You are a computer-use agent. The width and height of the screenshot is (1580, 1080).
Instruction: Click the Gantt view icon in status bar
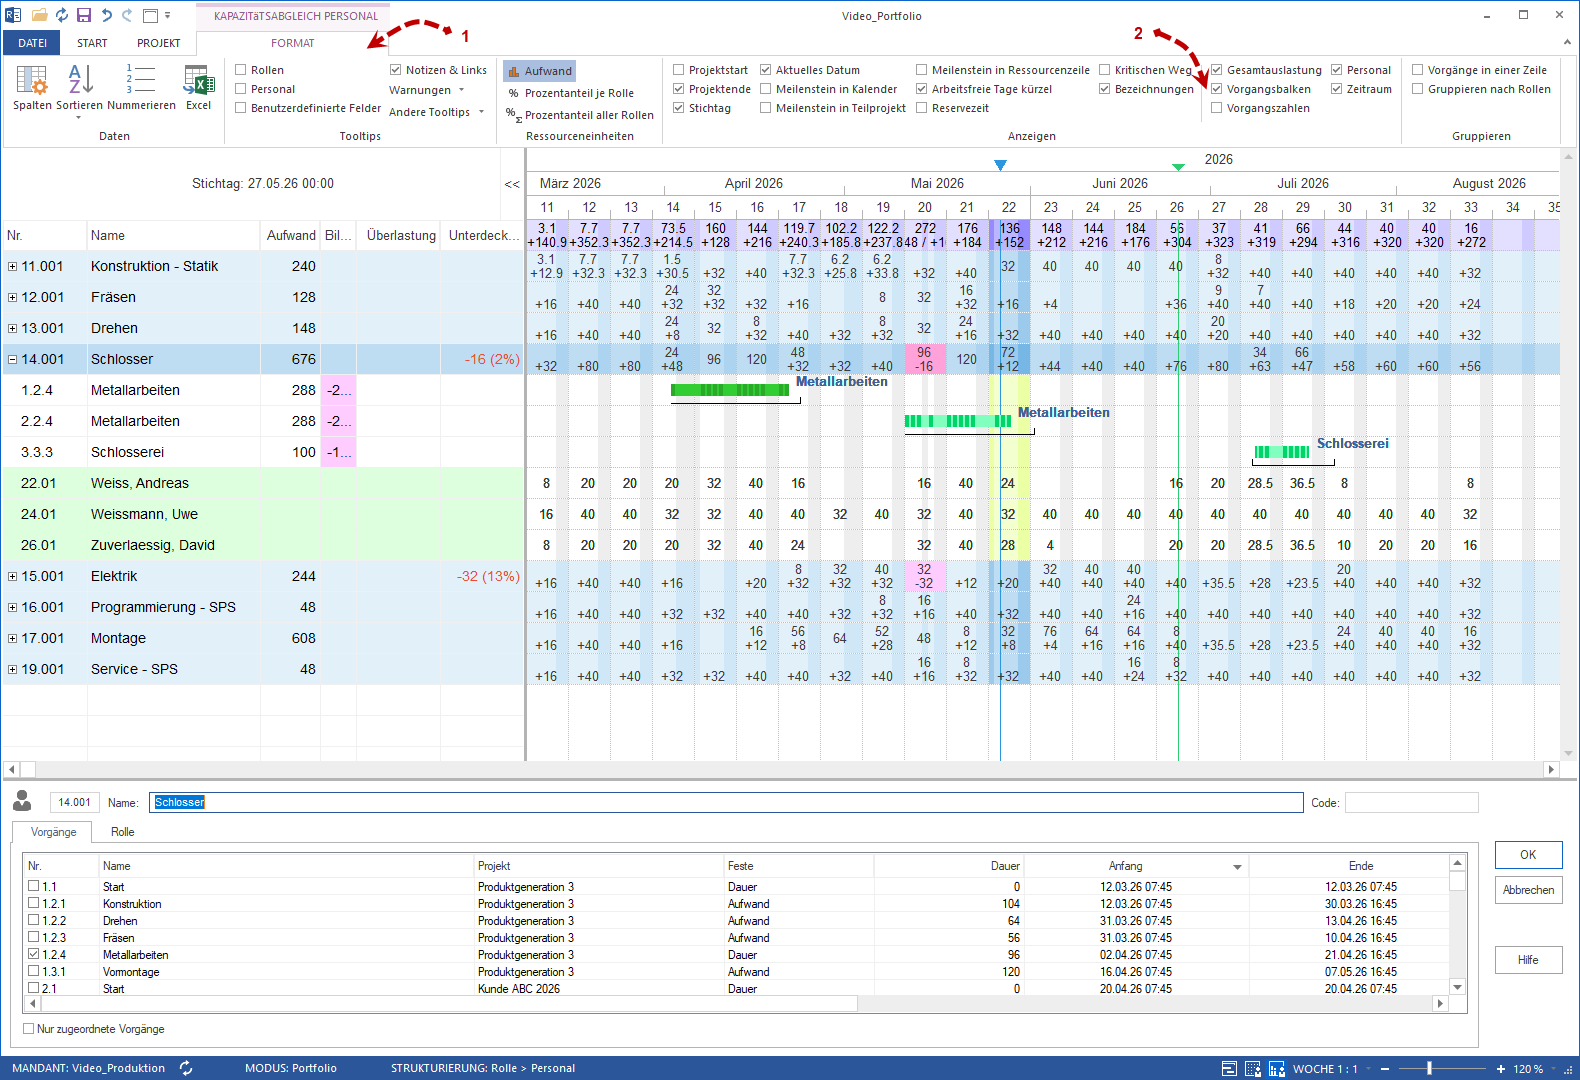(1230, 1069)
